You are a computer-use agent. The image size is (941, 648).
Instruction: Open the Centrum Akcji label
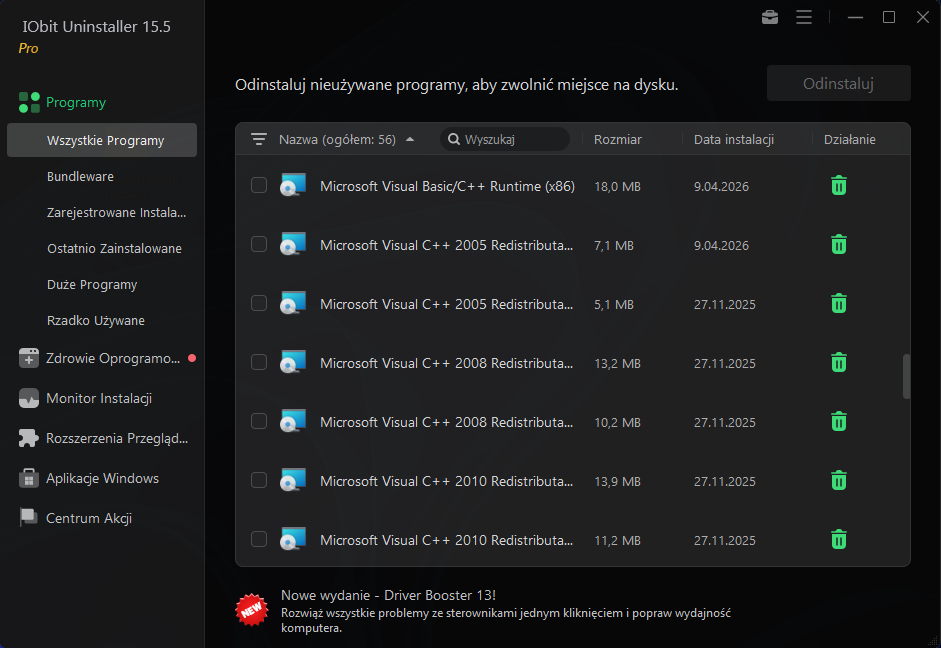point(89,518)
